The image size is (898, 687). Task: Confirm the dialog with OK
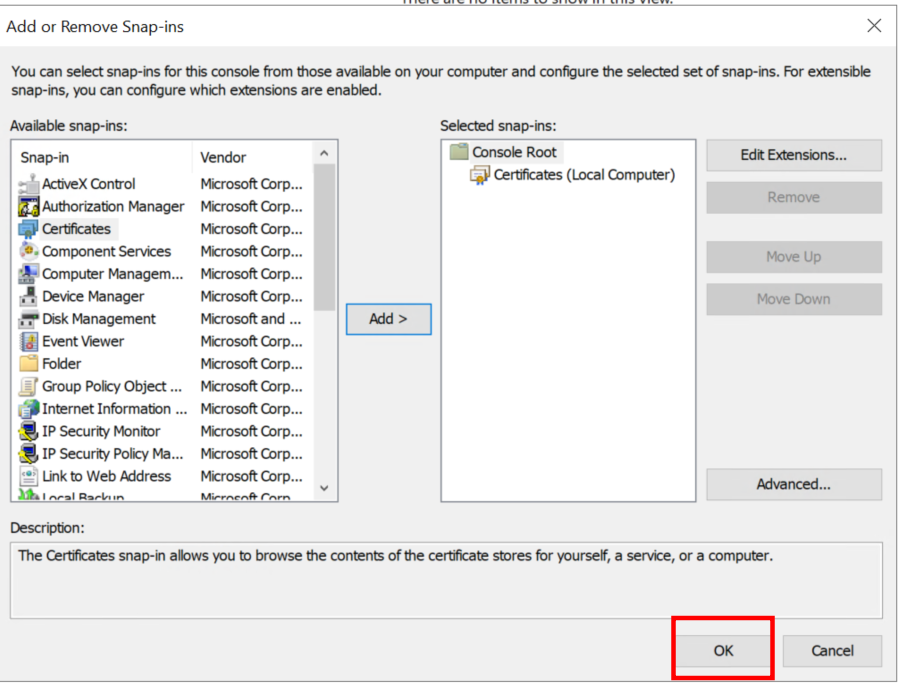723,650
